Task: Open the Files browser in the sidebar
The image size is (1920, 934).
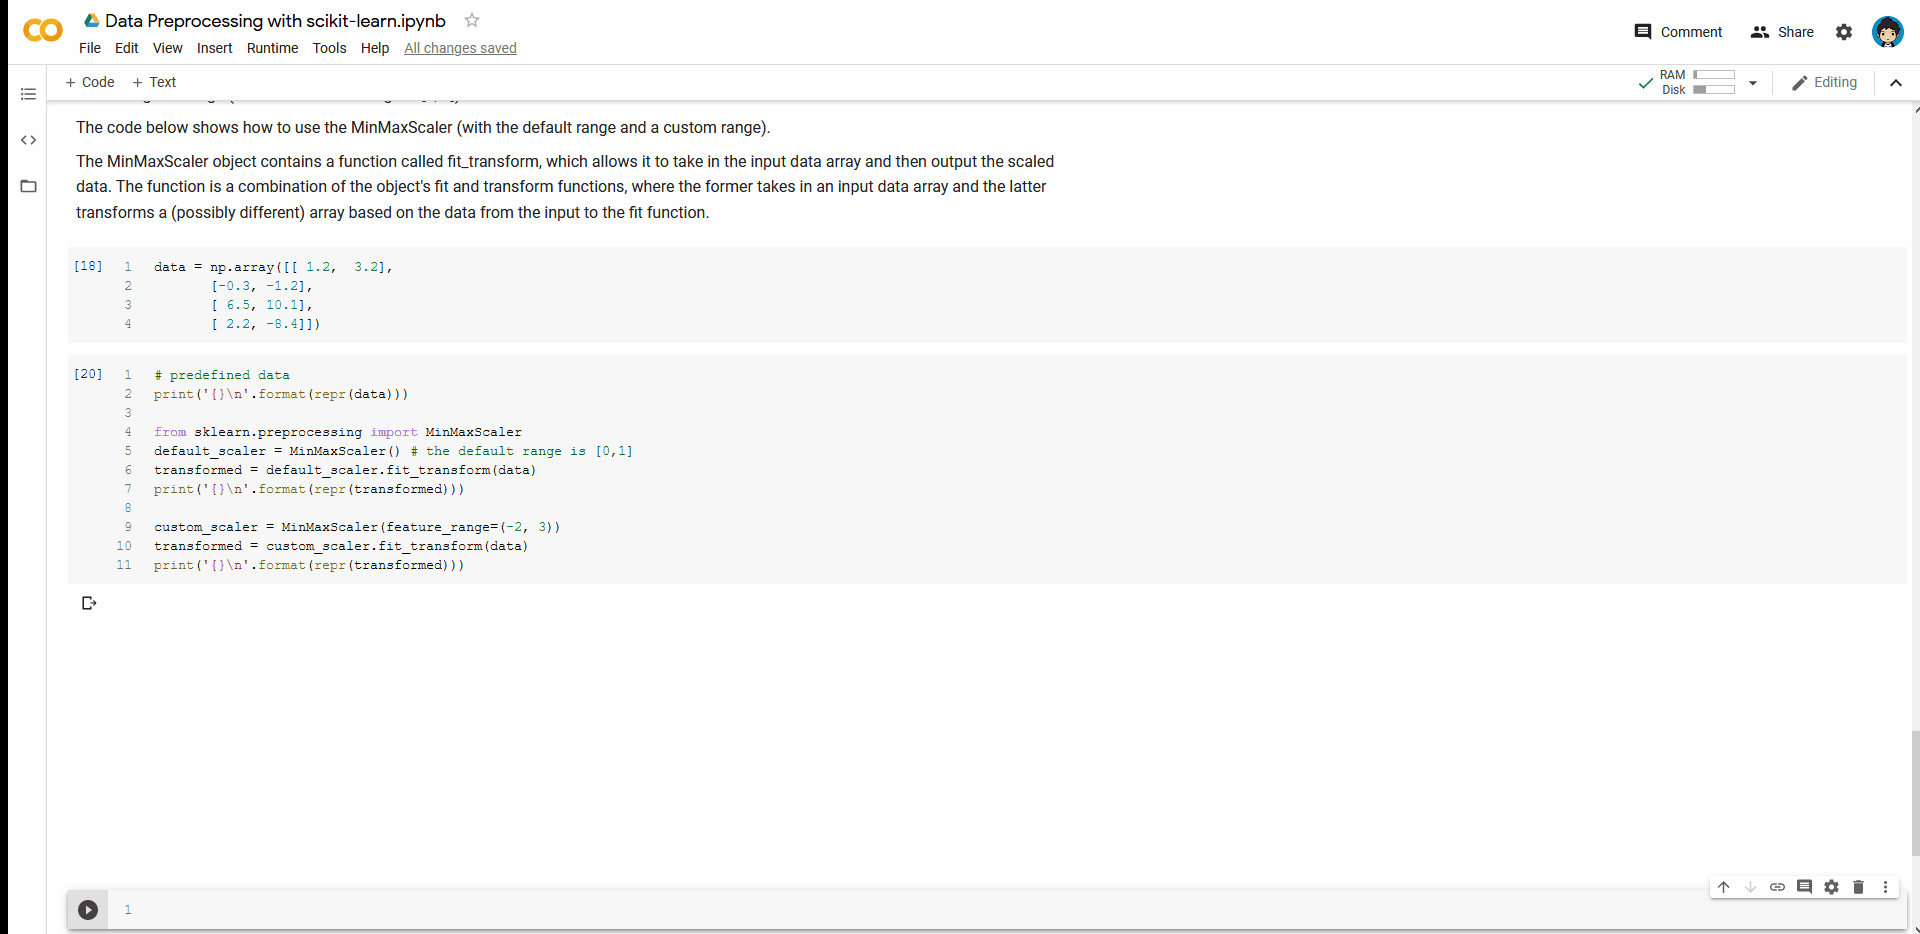Action: coord(28,186)
